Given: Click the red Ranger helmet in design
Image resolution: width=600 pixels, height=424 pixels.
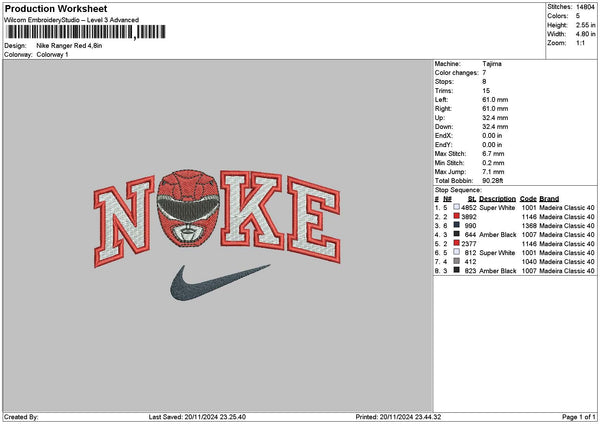Looking at the screenshot, I should click(x=188, y=208).
